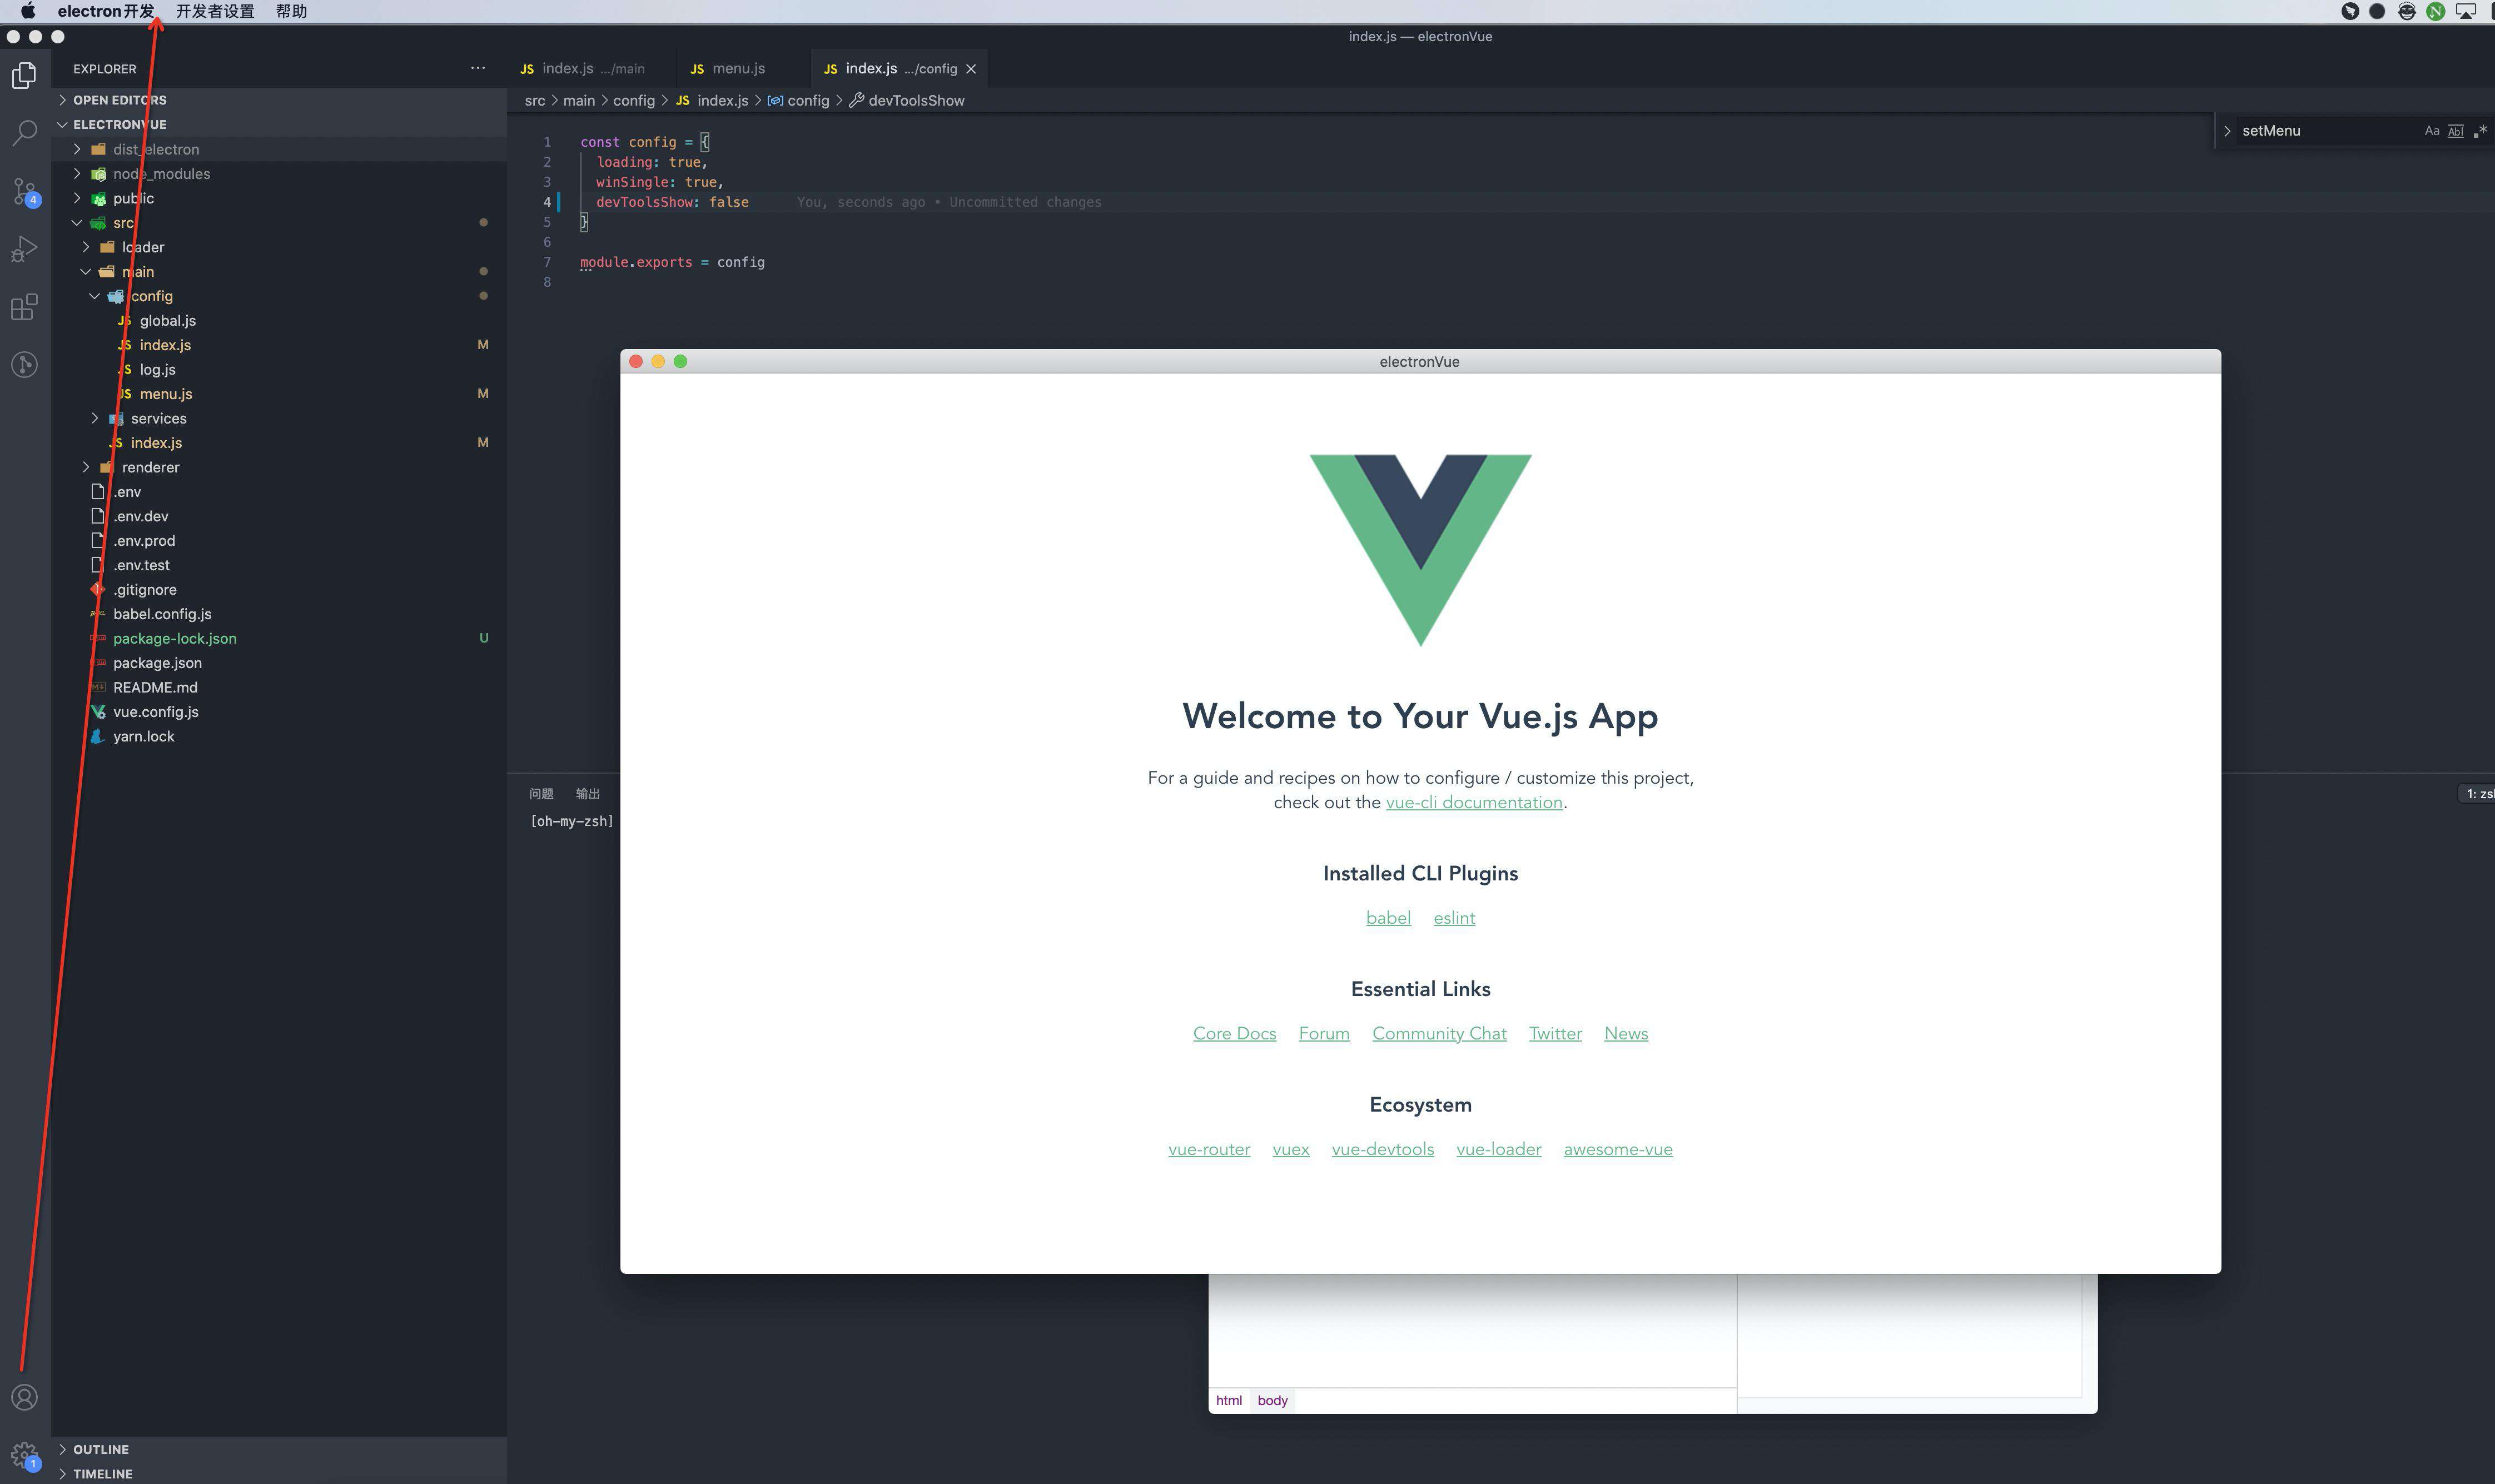The image size is (2495, 1484).
Task: Close the index.js config editor tab
Action: tap(970, 69)
